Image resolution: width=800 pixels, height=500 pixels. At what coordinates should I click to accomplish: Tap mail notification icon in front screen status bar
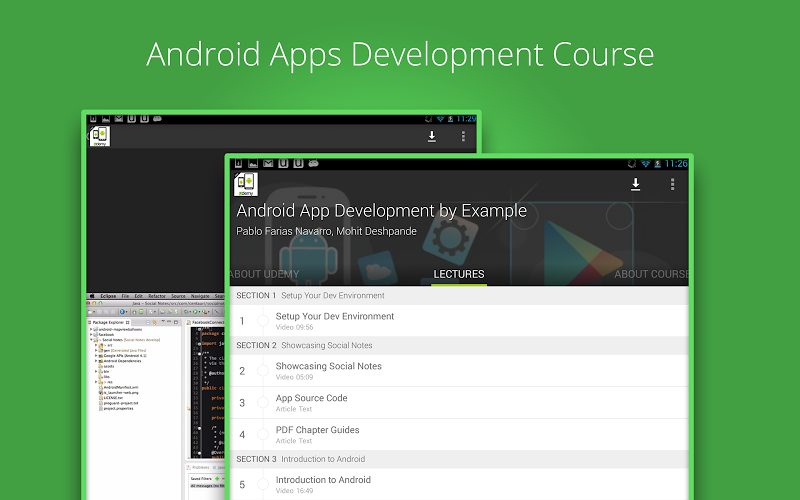pos(268,163)
